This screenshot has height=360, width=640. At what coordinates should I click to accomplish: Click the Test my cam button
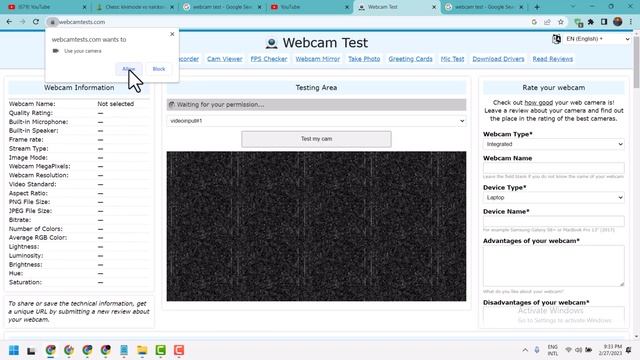316,139
